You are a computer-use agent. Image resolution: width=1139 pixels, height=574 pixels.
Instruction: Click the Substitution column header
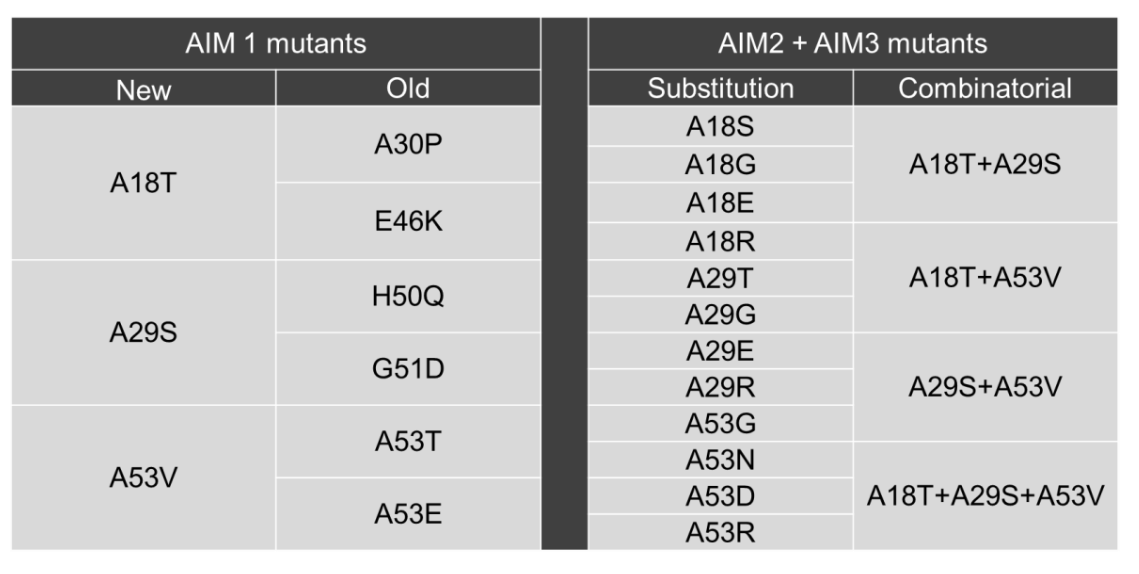720,88
